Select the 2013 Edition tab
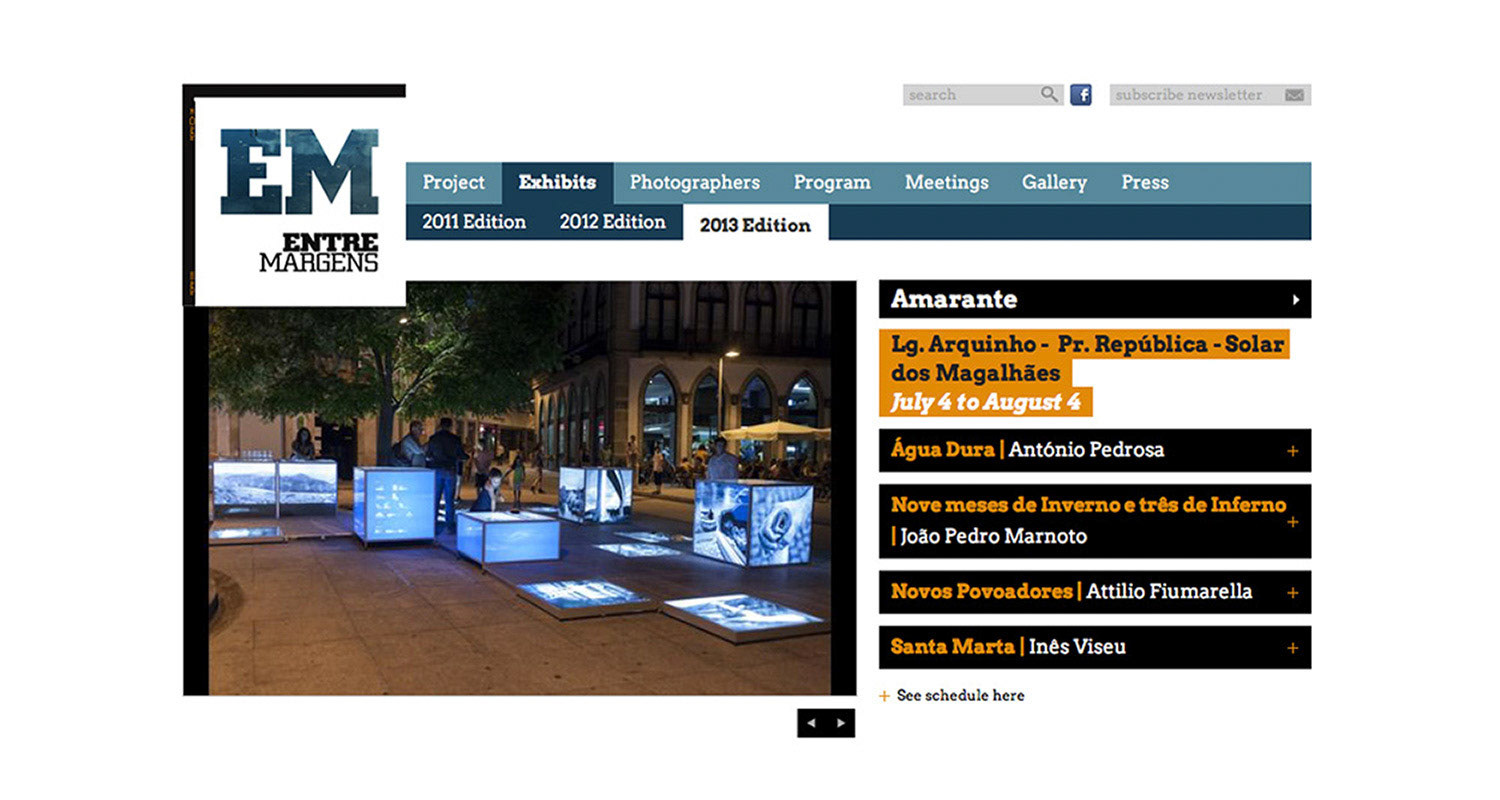1500x800 pixels. click(x=756, y=223)
